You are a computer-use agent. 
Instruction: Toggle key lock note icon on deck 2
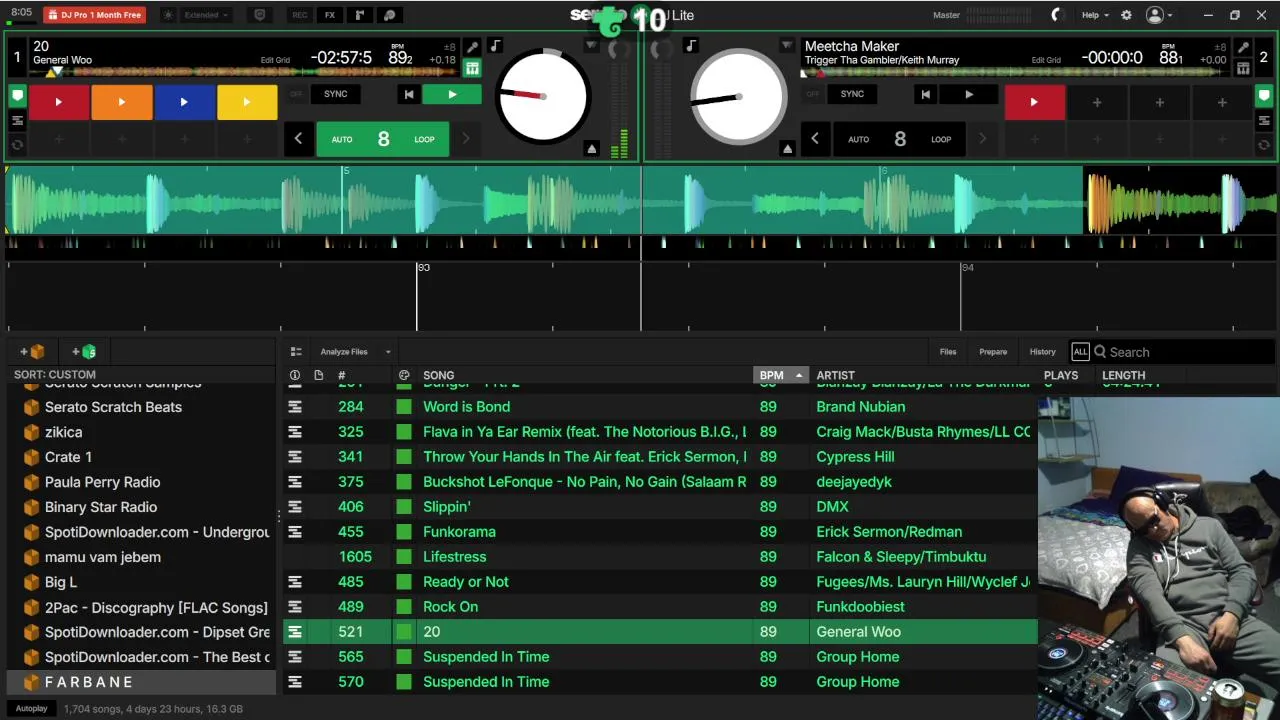[691, 46]
